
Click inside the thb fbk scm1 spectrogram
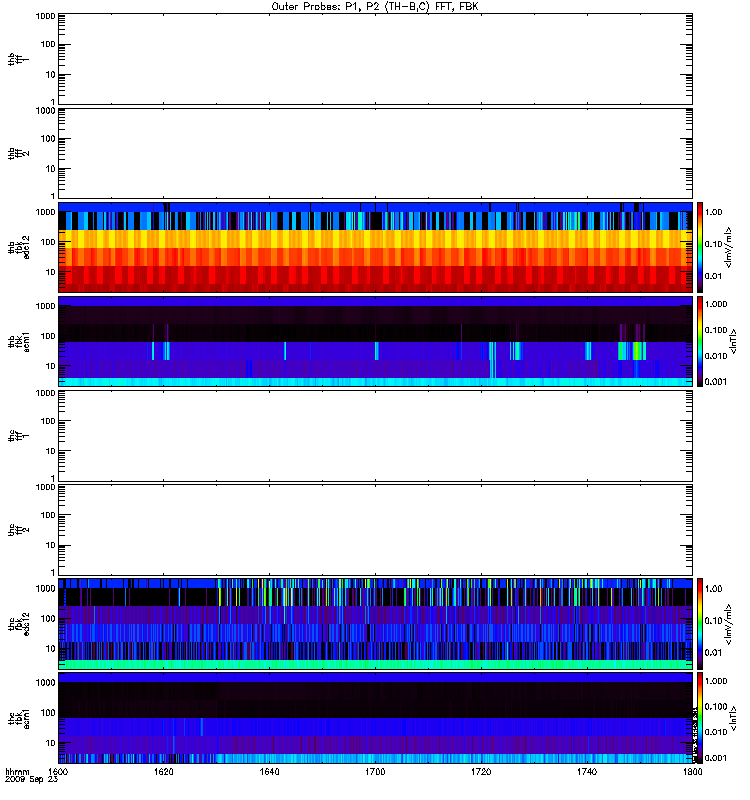click(x=375, y=341)
